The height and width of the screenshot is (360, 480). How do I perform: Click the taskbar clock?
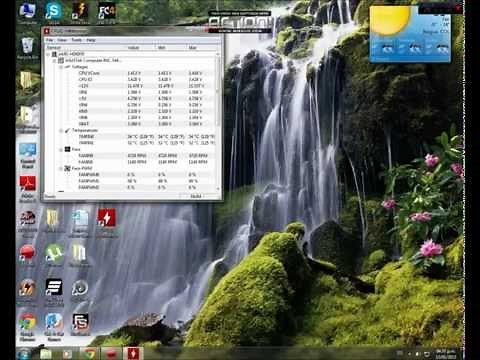point(445,354)
